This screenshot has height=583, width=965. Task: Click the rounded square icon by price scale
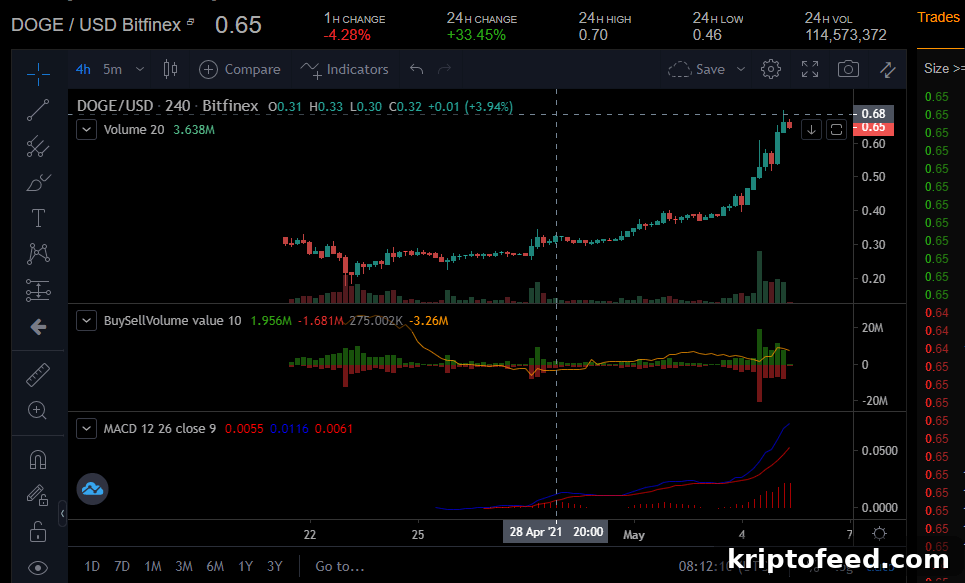[x=836, y=129]
